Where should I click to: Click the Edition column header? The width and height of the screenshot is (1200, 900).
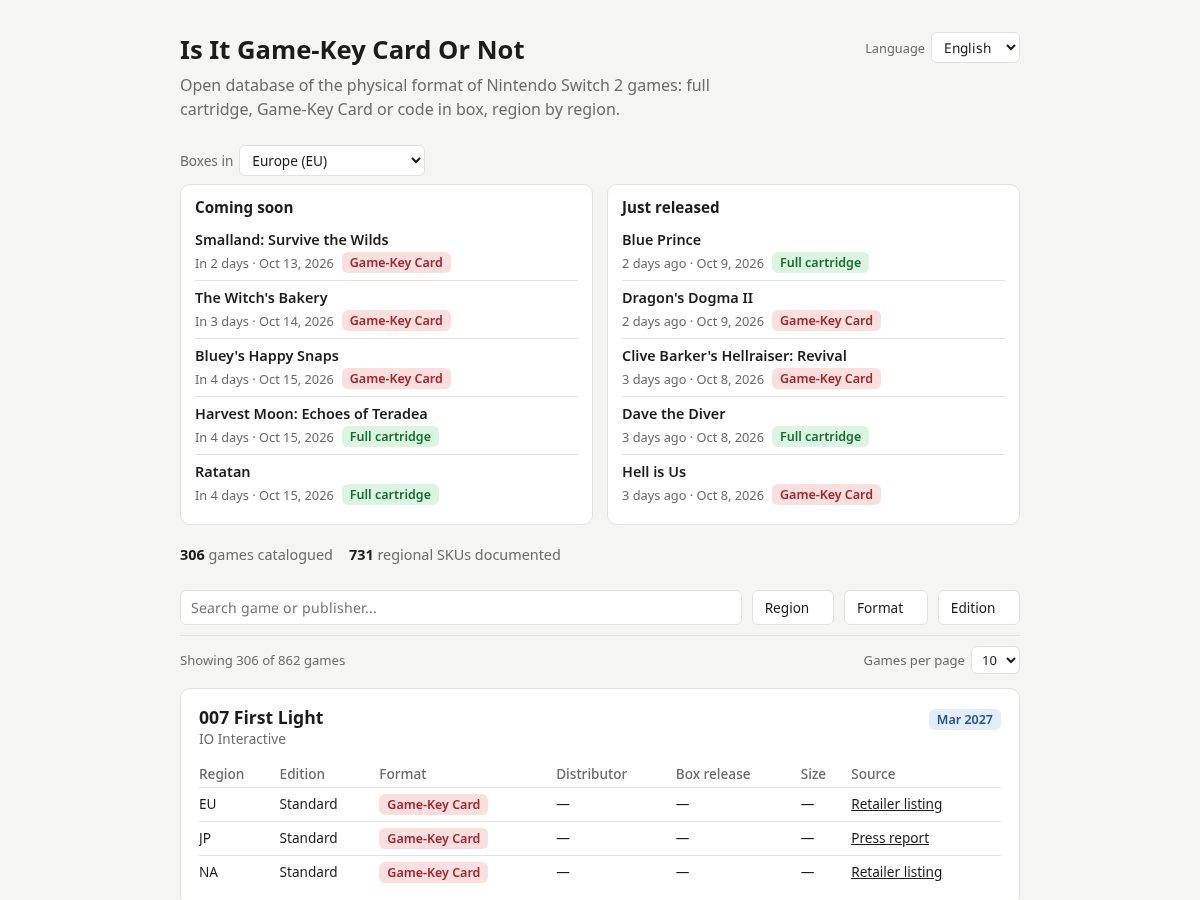click(302, 774)
